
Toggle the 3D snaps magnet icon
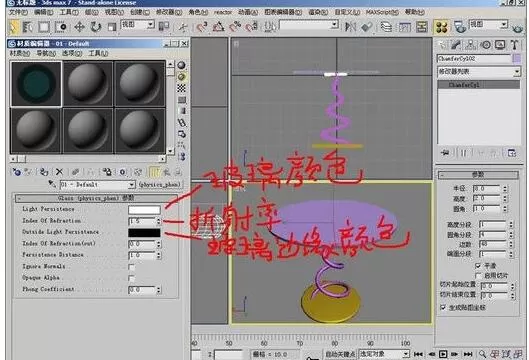(x=201, y=27)
